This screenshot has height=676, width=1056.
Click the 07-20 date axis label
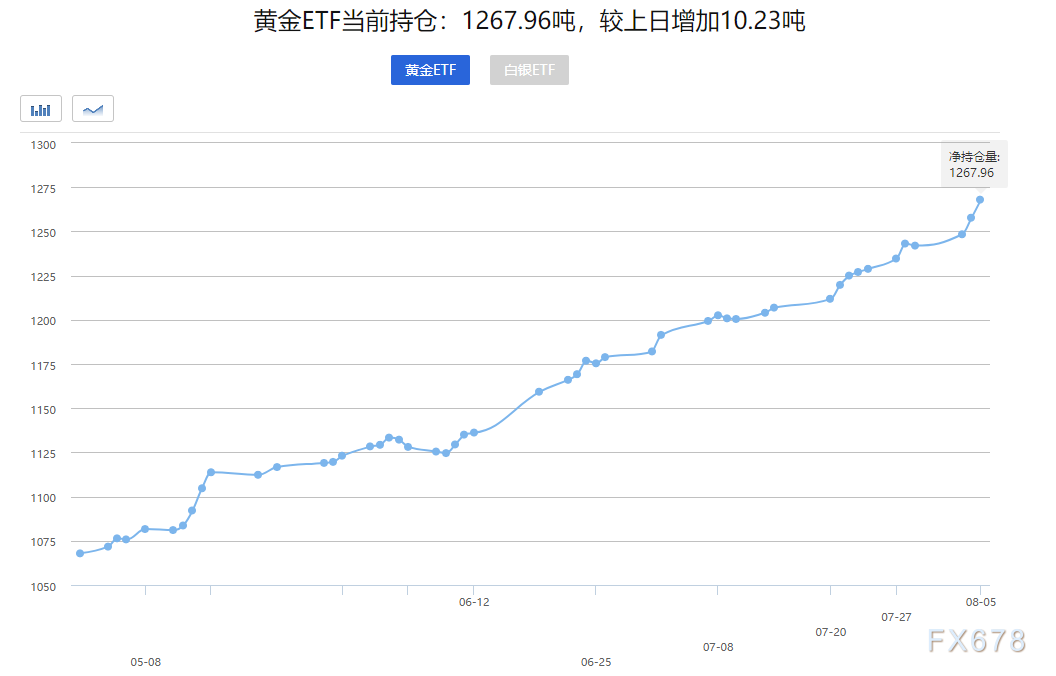click(831, 632)
